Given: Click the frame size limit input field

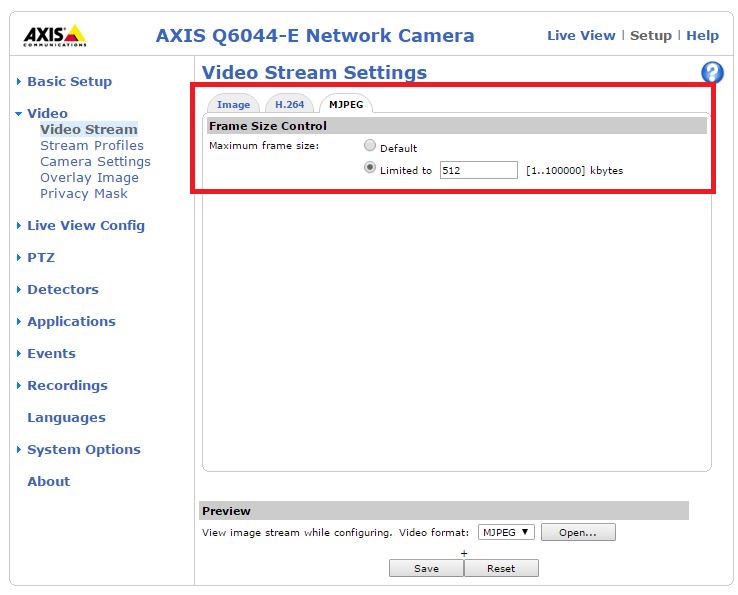Looking at the screenshot, I should coord(478,170).
